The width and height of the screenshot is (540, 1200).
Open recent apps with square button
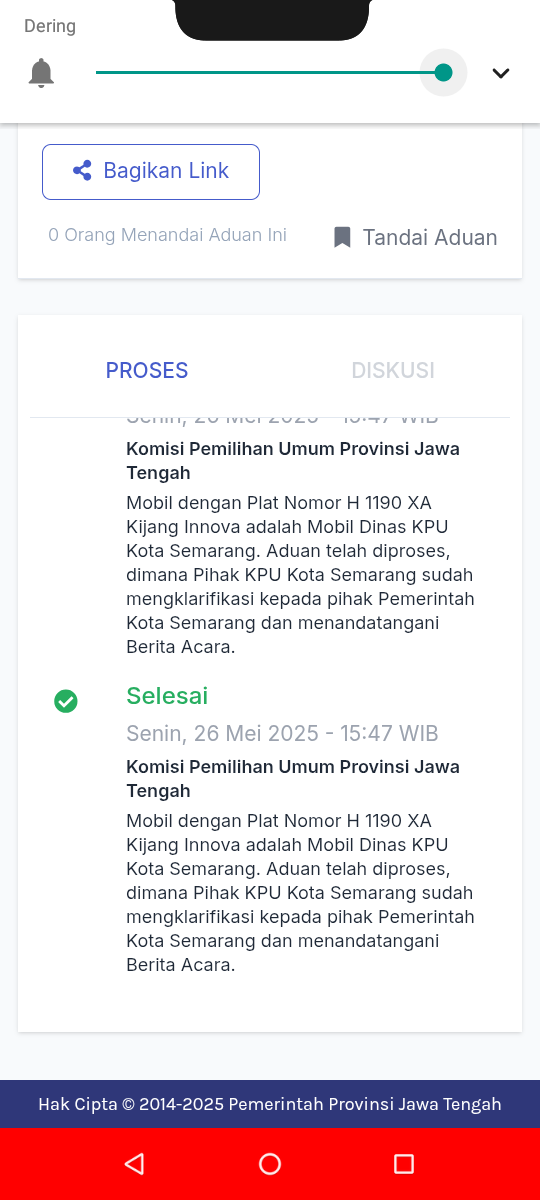[404, 1163]
